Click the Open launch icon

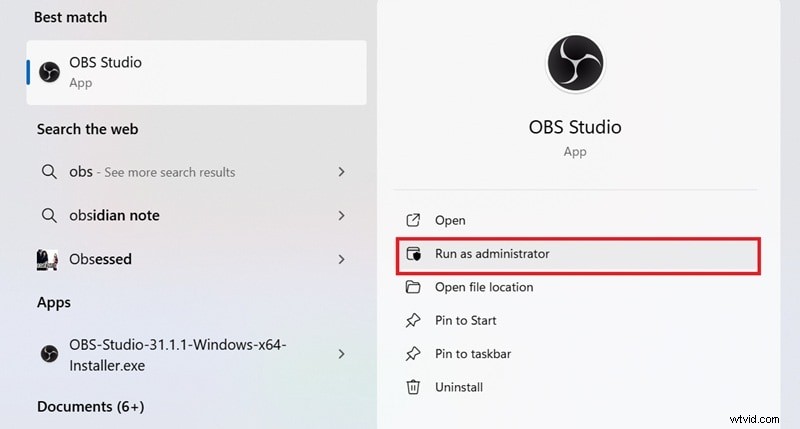[x=413, y=221]
